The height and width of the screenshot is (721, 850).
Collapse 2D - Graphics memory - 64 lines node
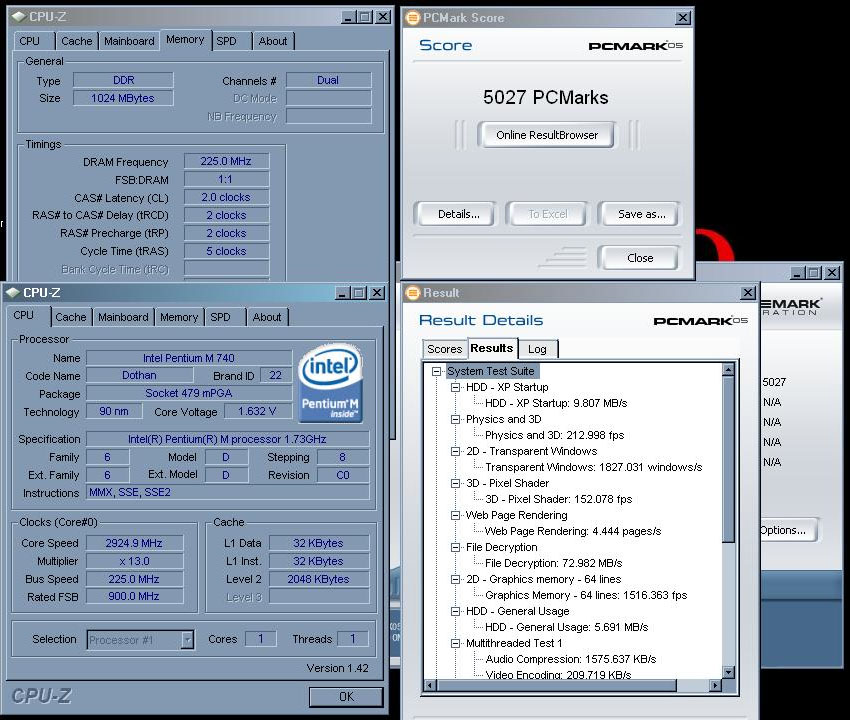(x=455, y=580)
